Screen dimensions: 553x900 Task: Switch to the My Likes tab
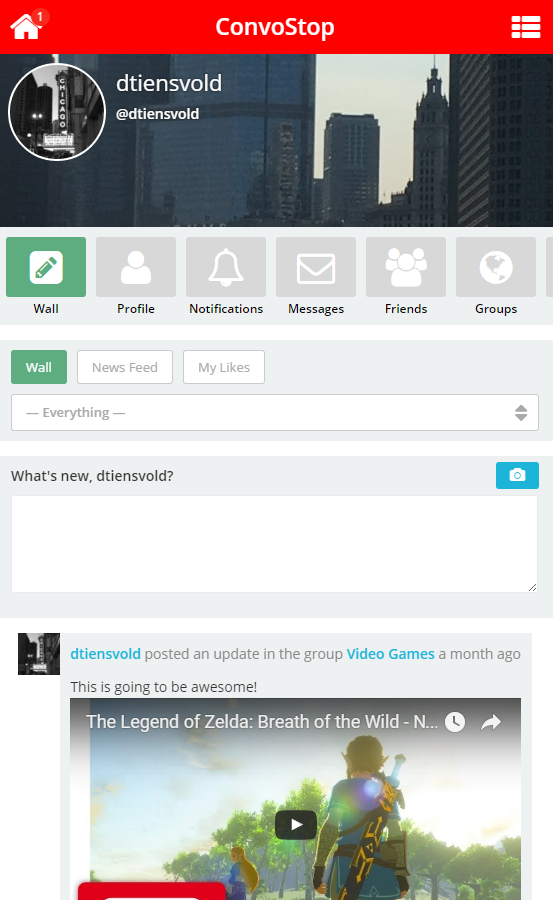pyautogui.click(x=224, y=367)
